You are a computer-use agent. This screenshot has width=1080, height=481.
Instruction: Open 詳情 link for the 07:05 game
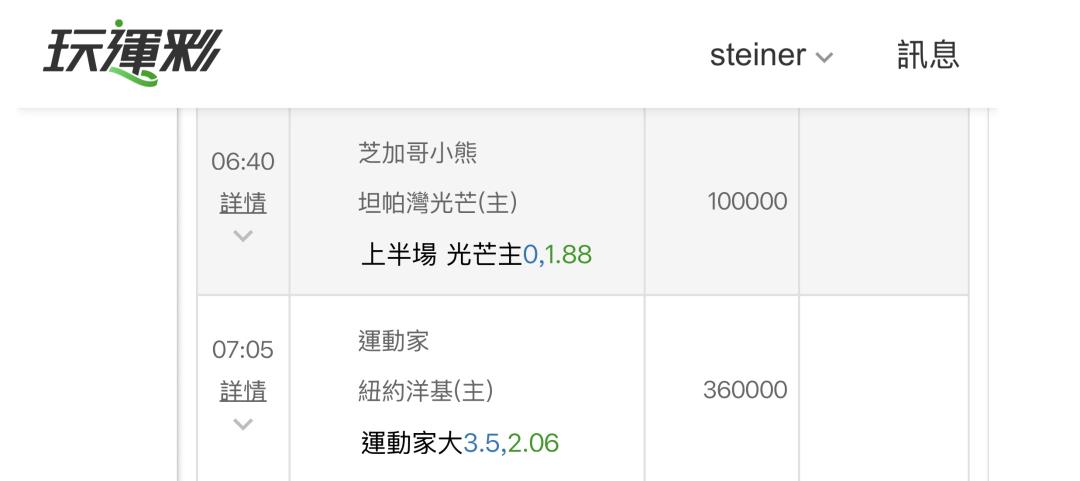(243, 392)
